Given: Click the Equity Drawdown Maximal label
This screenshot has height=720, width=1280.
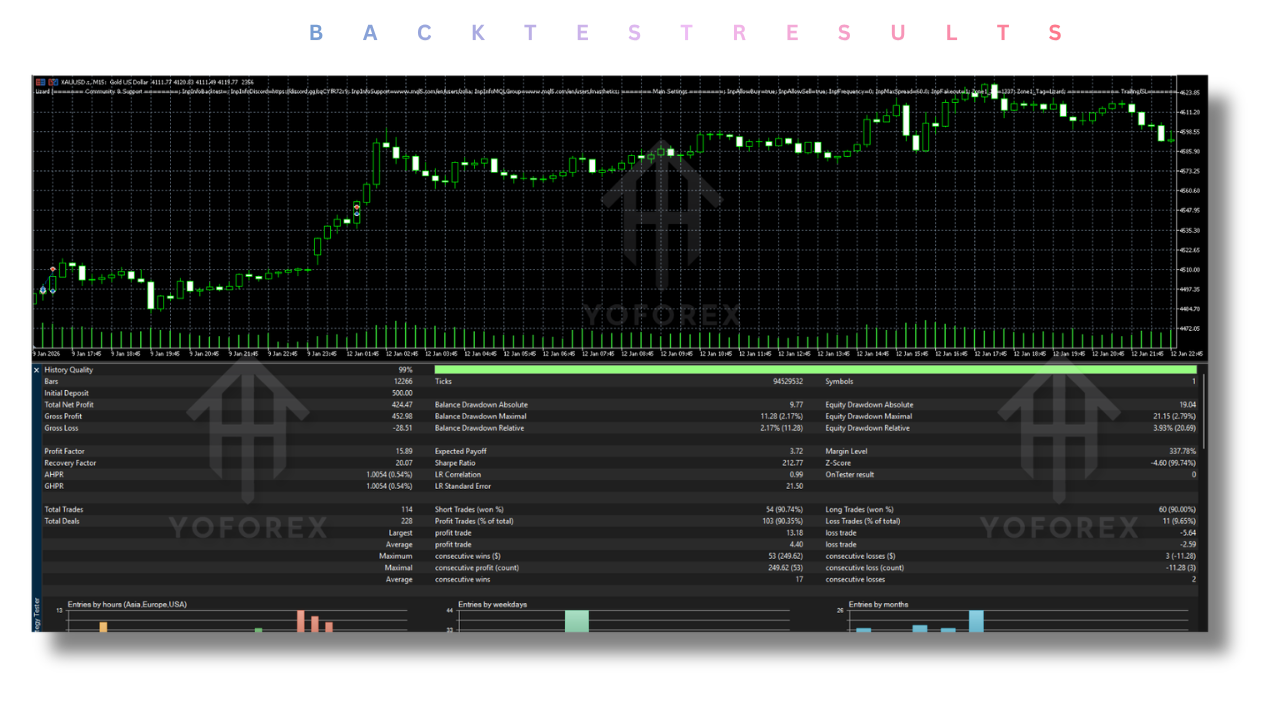Looking at the screenshot, I should pyautogui.click(x=868, y=416).
